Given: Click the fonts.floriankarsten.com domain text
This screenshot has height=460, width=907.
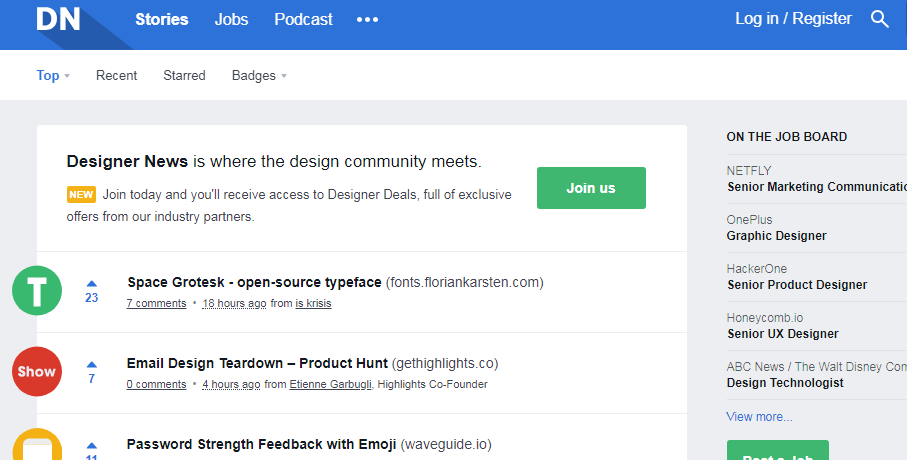Looking at the screenshot, I should pyautogui.click(x=464, y=282).
